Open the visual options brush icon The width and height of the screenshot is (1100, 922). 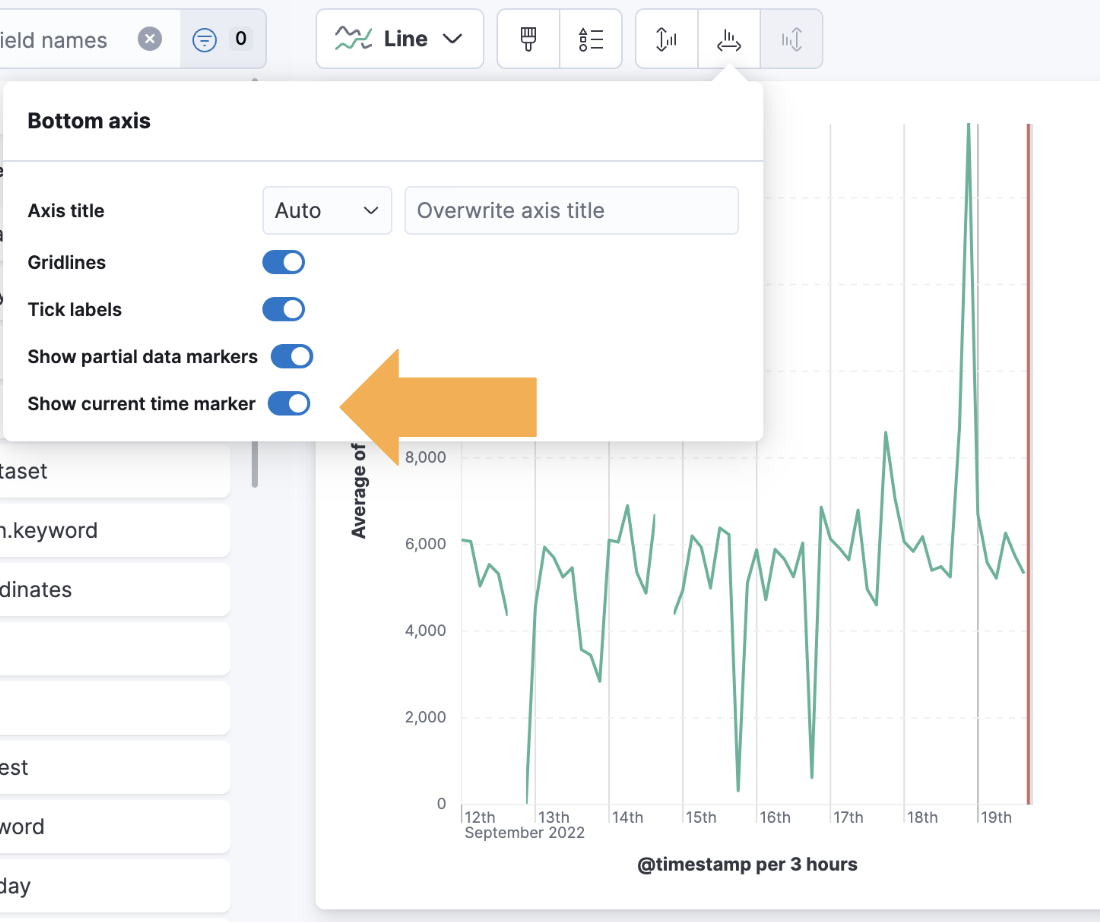(x=528, y=39)
